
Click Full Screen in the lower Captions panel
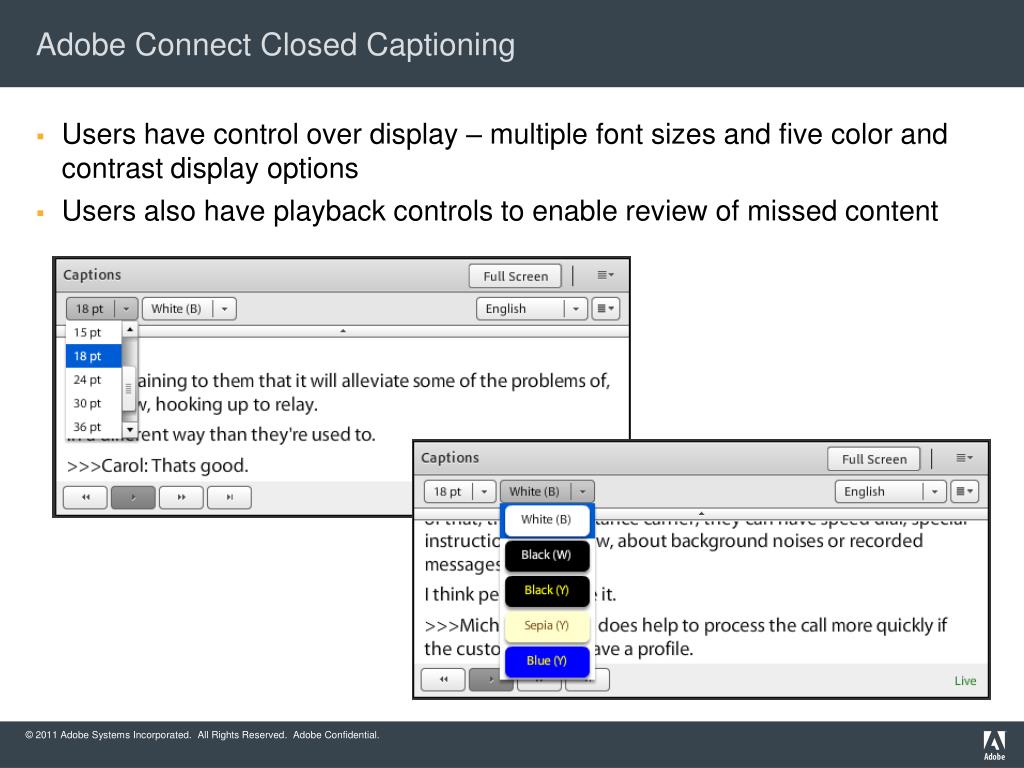coord(873,458)
